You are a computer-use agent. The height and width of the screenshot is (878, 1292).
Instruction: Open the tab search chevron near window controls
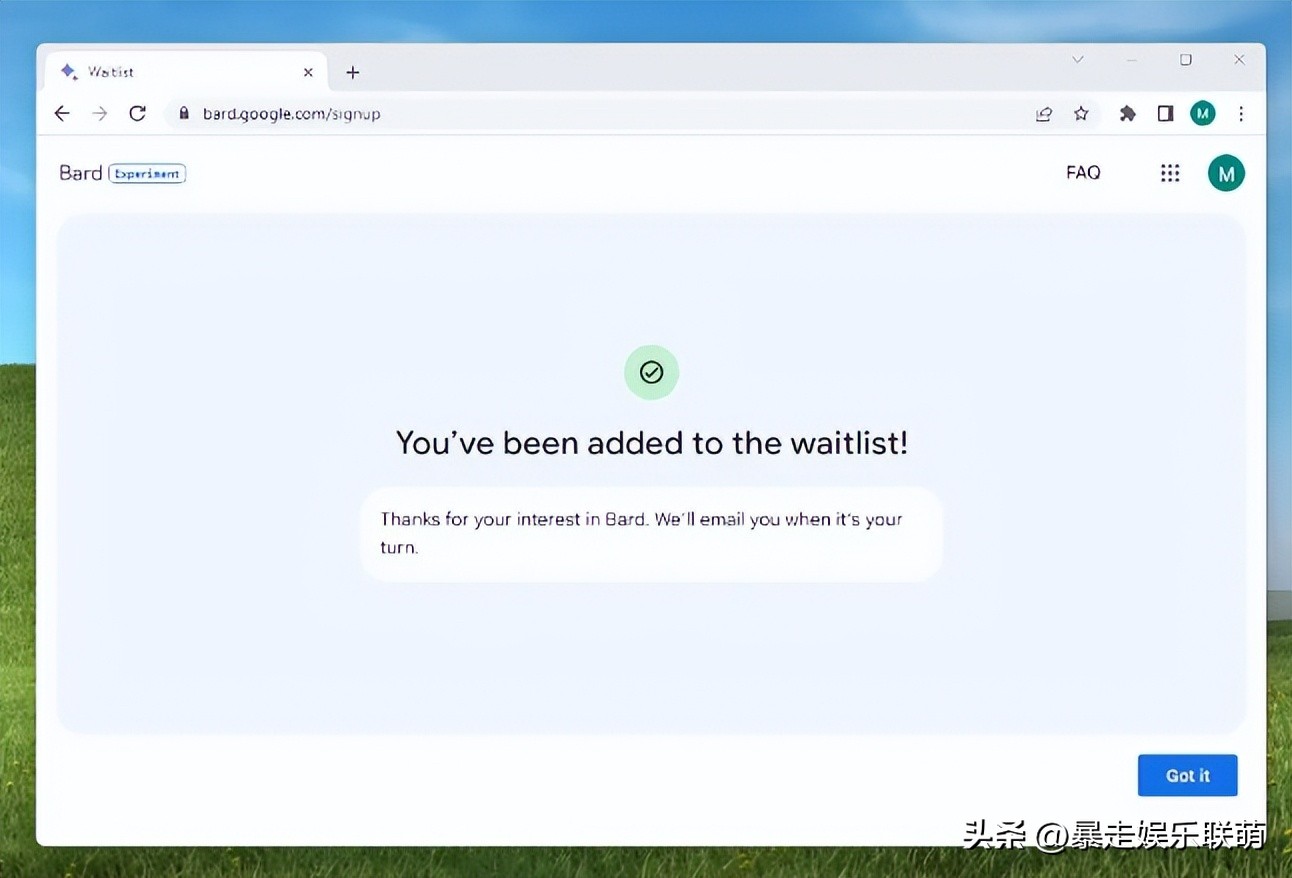tap(1078, 60)
